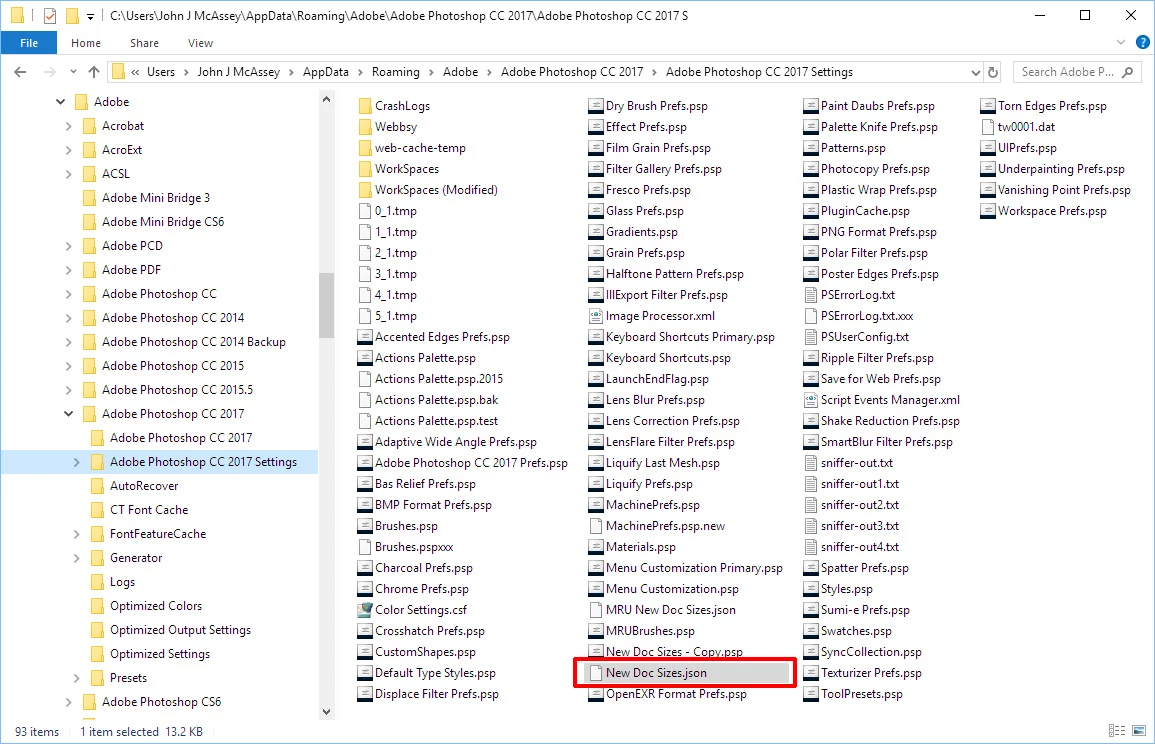Expand the Presets folder in tree
The image size is (1155, 744).
77,678
